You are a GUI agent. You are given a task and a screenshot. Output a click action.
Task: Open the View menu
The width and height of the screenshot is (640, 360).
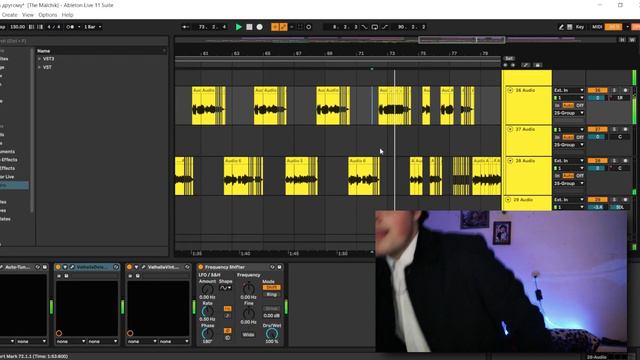click(x=28, y=15)
